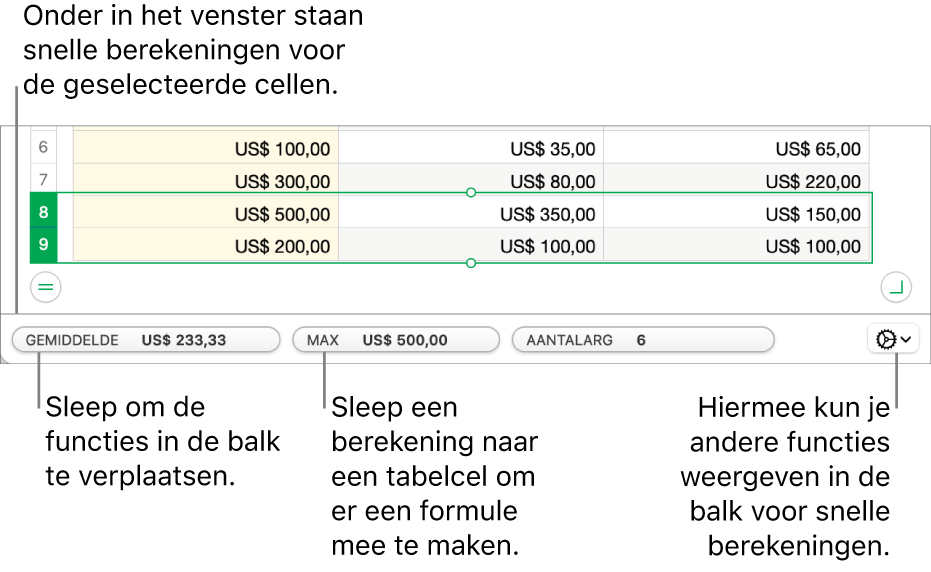Click cell showing US$ 150,00
The image size is (931, 572).
pos(737,214)
